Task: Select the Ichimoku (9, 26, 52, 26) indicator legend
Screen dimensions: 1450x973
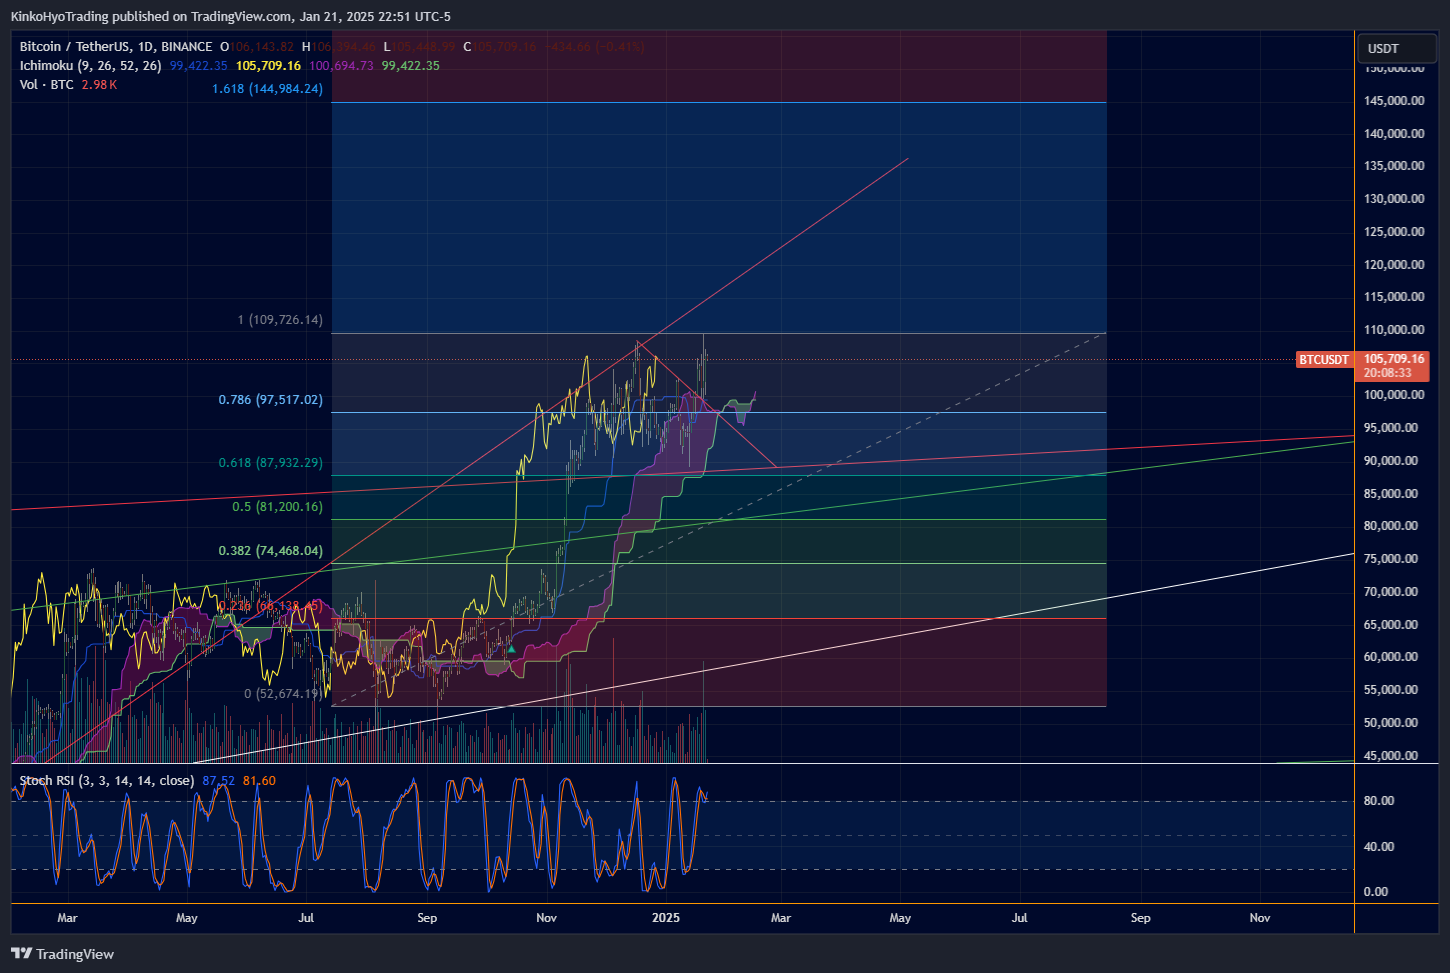Action: click(90, 65)
